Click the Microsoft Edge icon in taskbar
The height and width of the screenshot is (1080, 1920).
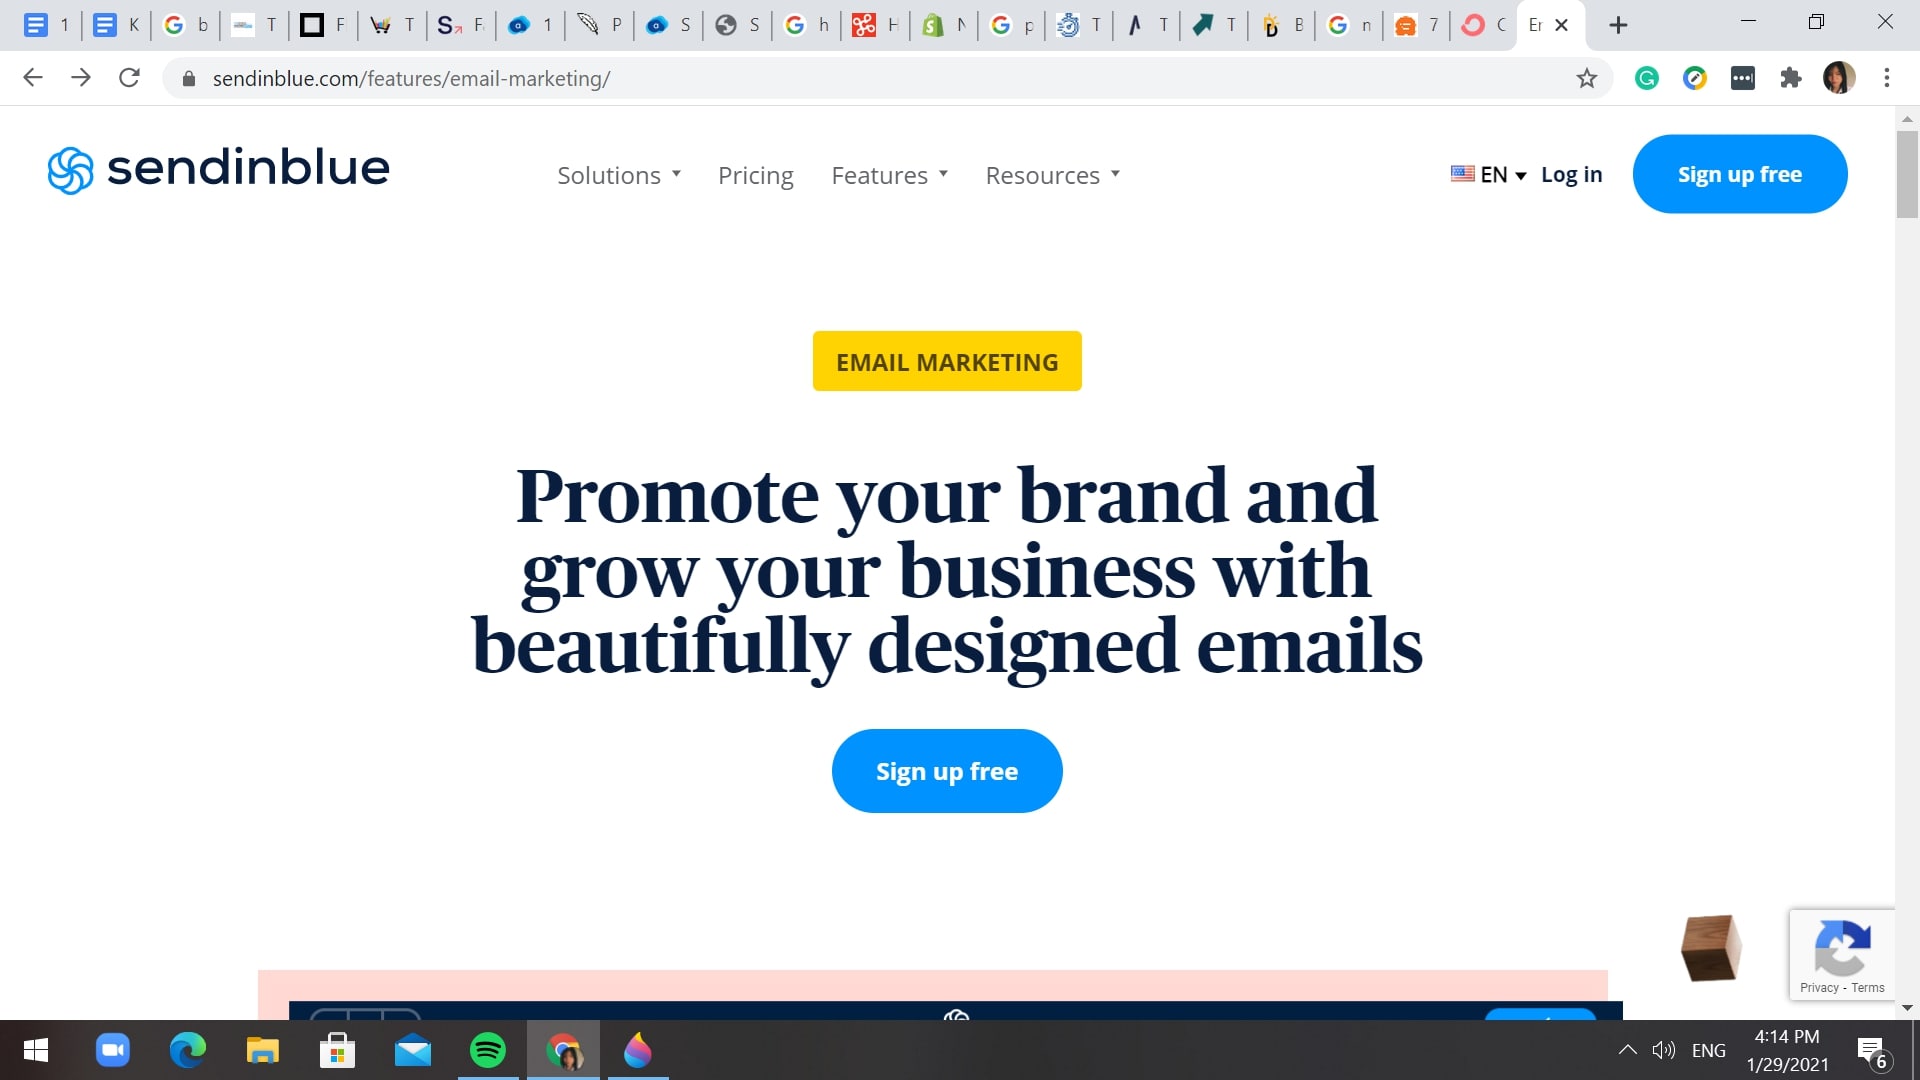(189, 1050)
